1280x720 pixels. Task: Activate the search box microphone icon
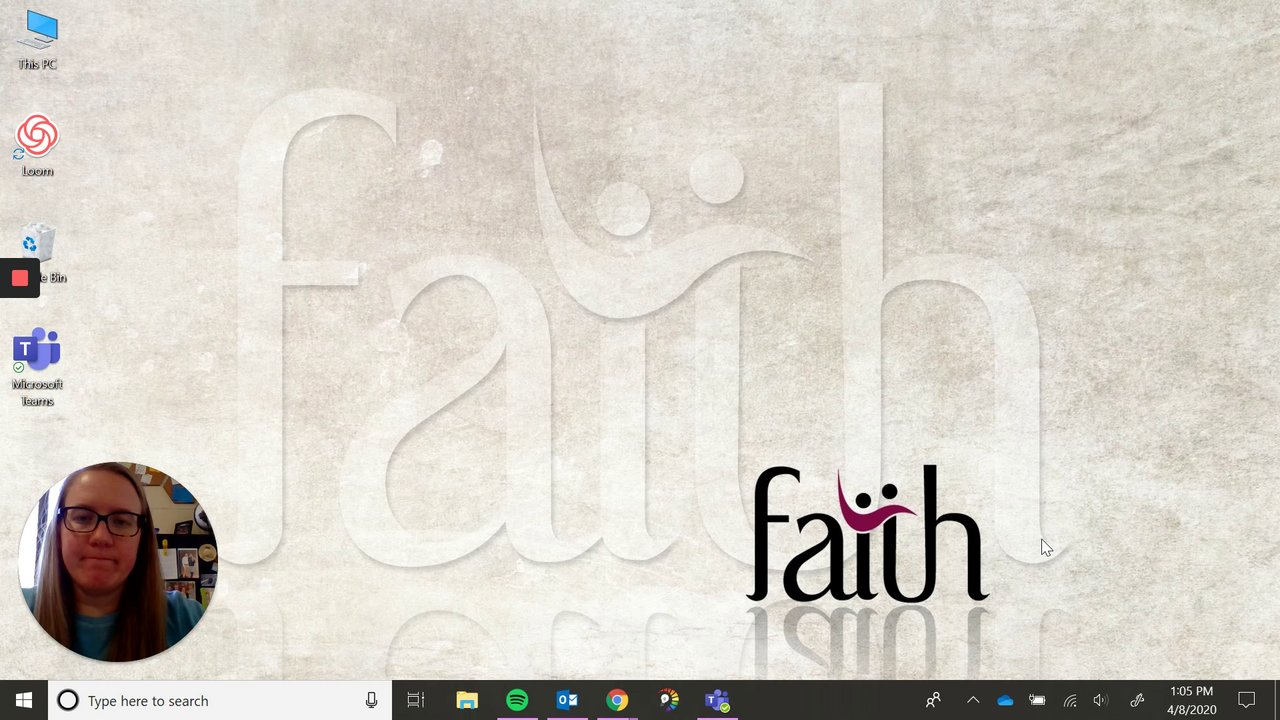pos(371,701)
